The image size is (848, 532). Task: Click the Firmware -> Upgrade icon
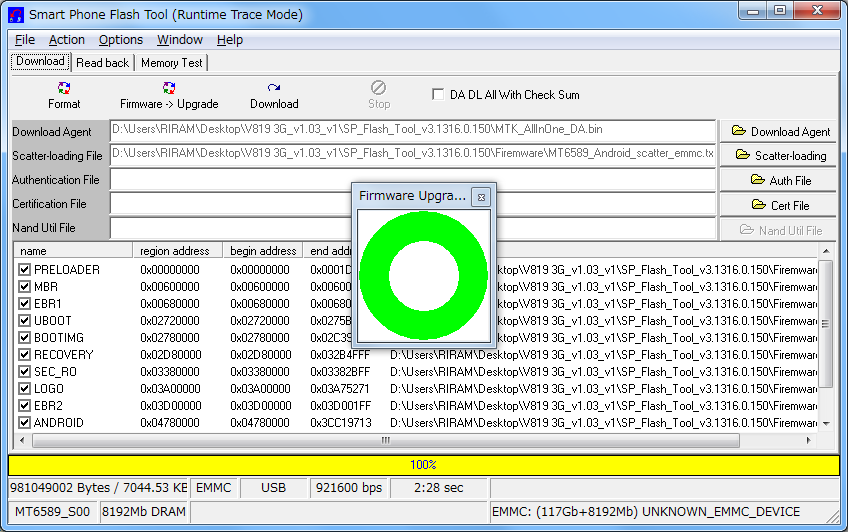click(x=169, y=88)
